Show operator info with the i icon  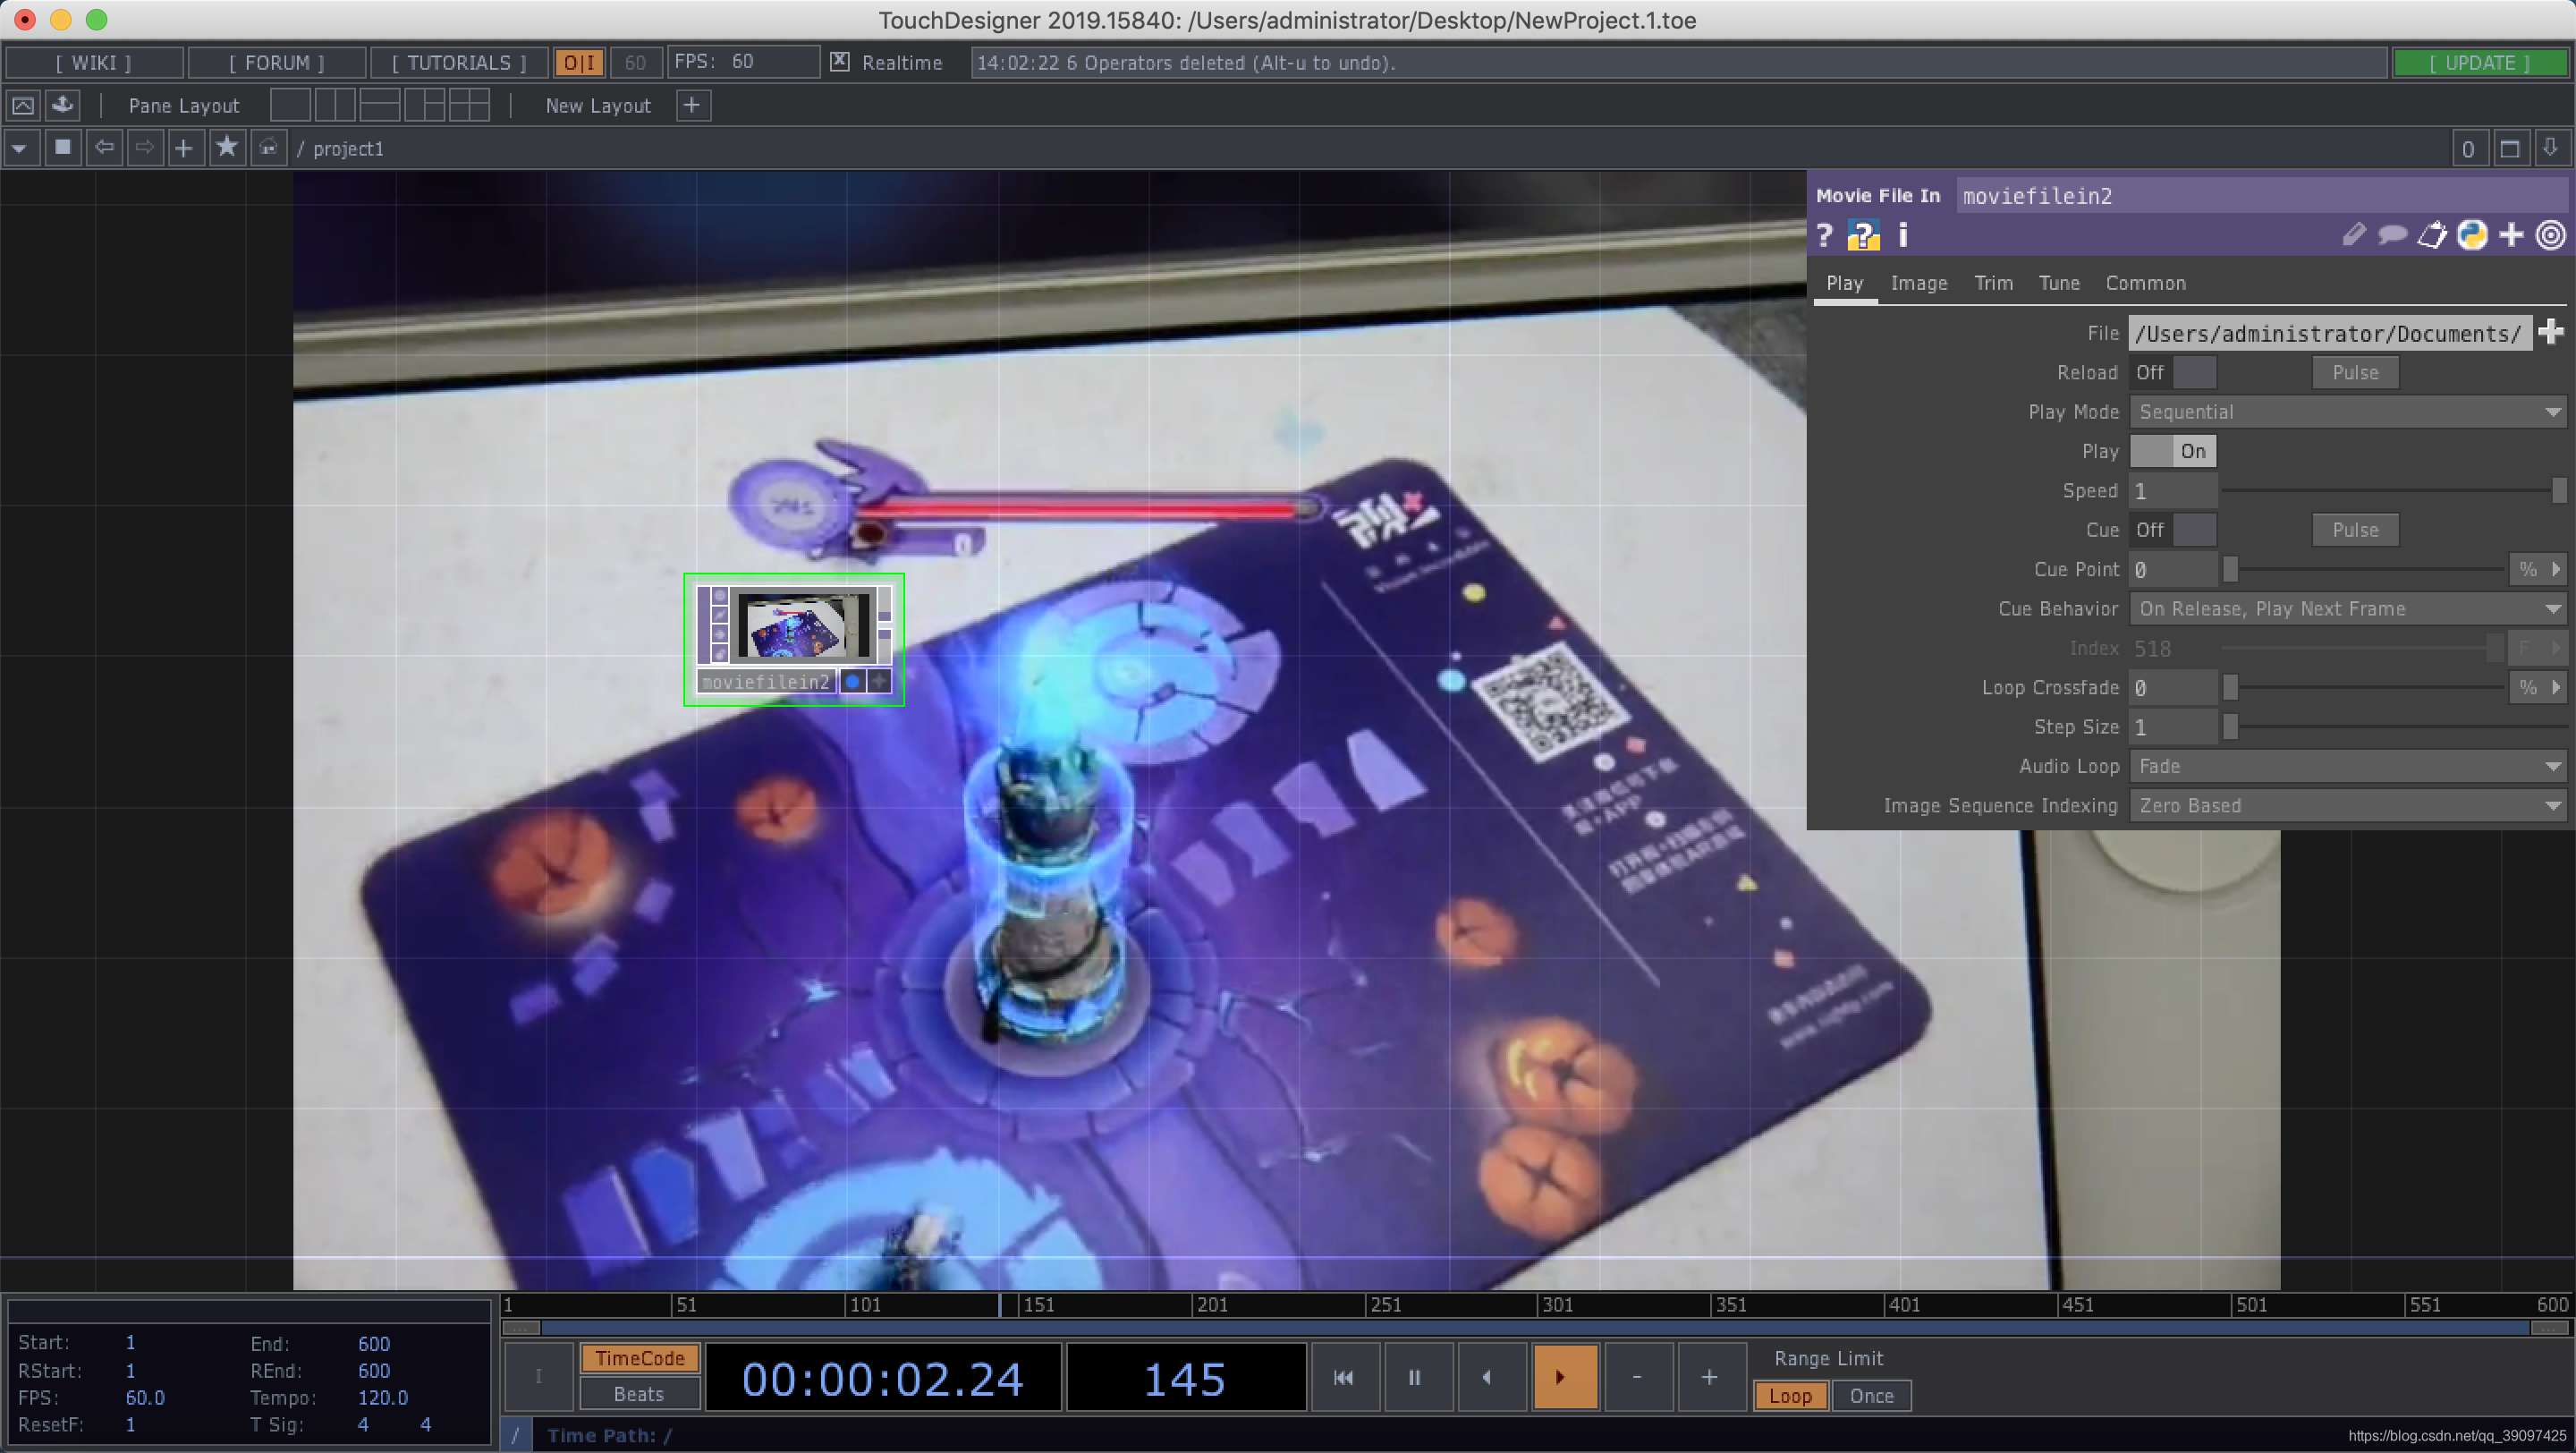coord(1903,235)
